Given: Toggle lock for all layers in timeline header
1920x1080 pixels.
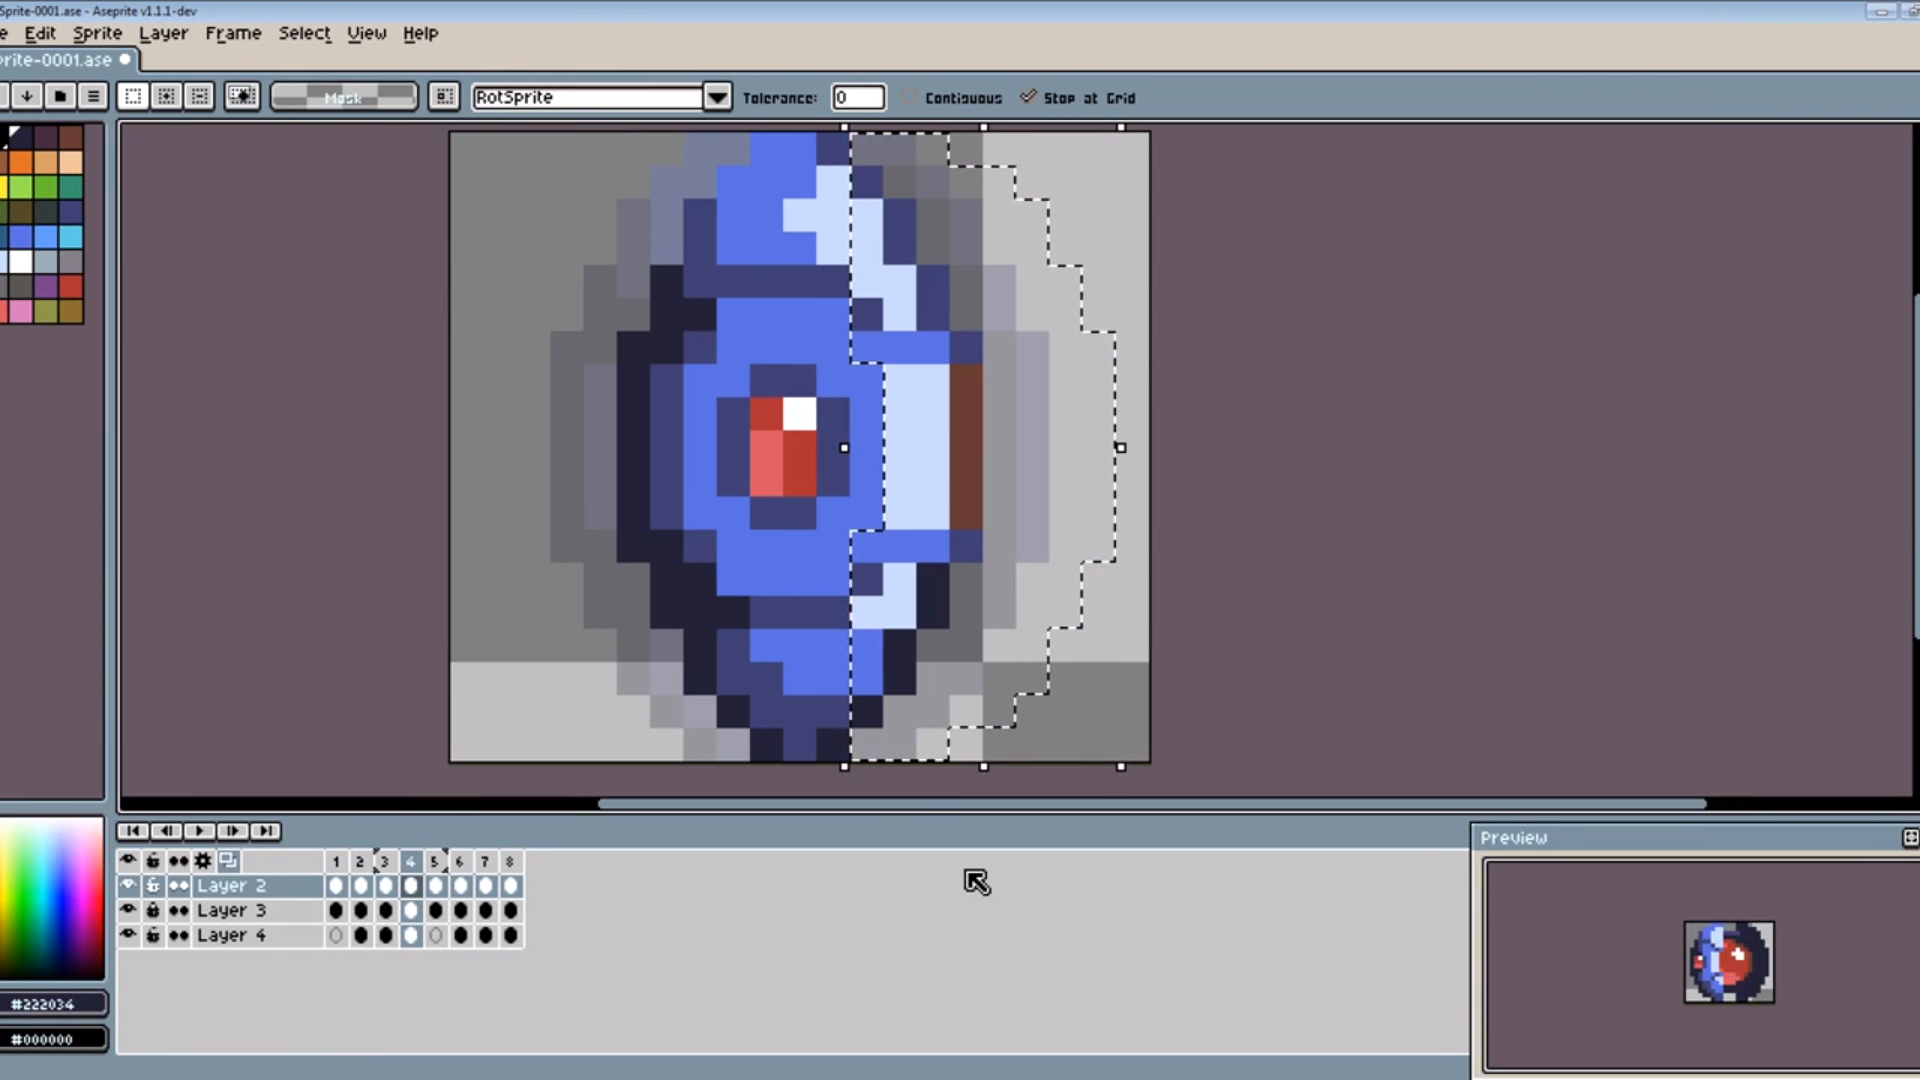Looking at the screenshot, I should pos(153,860).
